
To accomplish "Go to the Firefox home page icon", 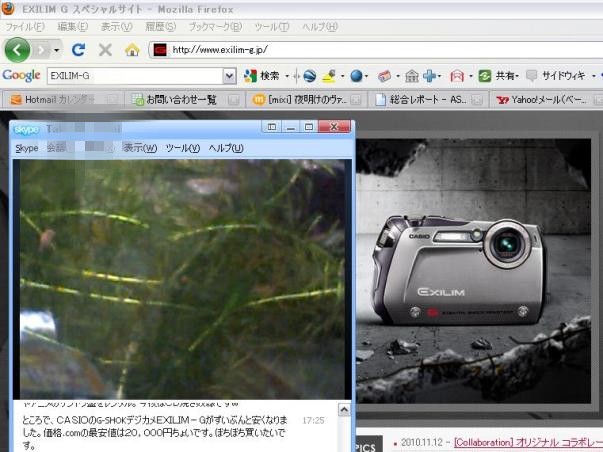I will click(x=132, y=50).
